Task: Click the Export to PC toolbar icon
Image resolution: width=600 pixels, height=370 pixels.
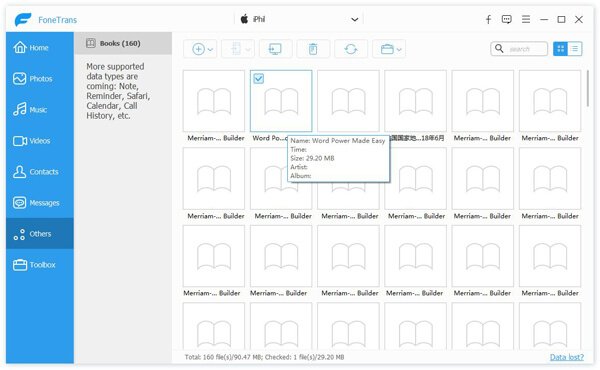Action: 275,49
